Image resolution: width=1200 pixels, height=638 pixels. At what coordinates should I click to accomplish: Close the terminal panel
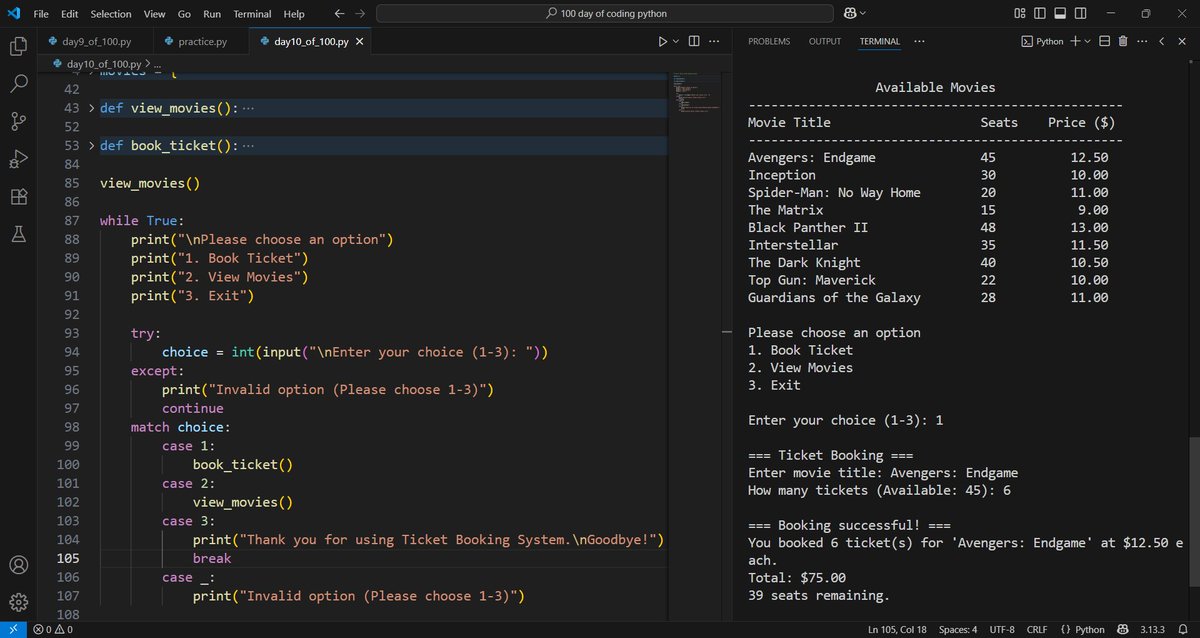(x=1182, y=41)
